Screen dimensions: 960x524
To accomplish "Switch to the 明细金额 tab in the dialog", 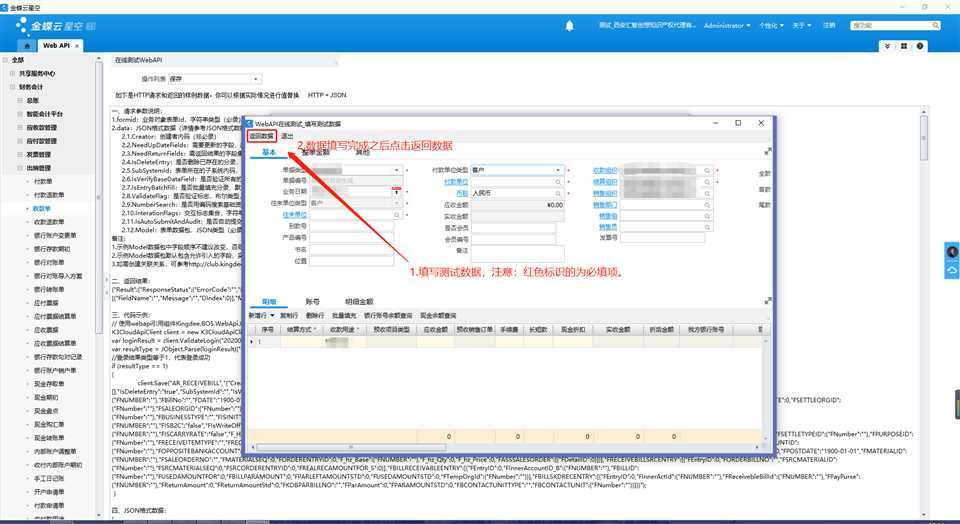I will pyautogui.click(x=359, y=301).
